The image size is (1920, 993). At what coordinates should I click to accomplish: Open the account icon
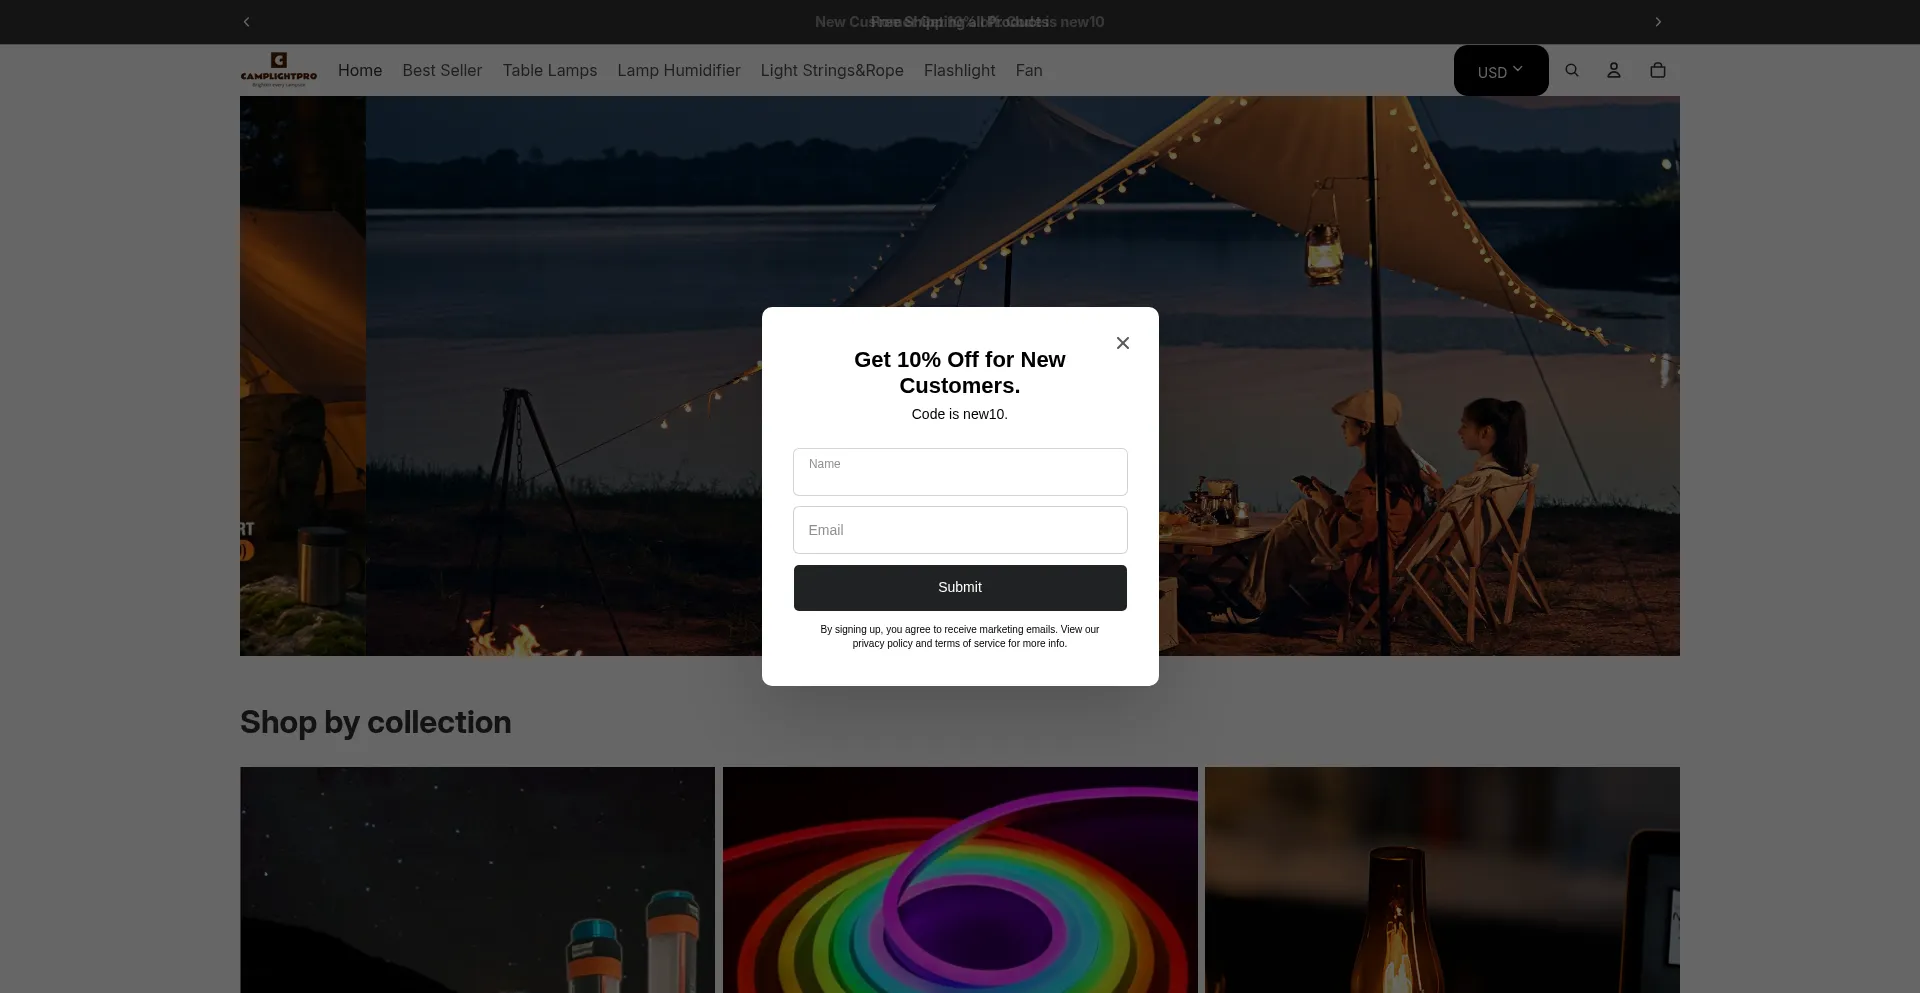pos(1613,70)
